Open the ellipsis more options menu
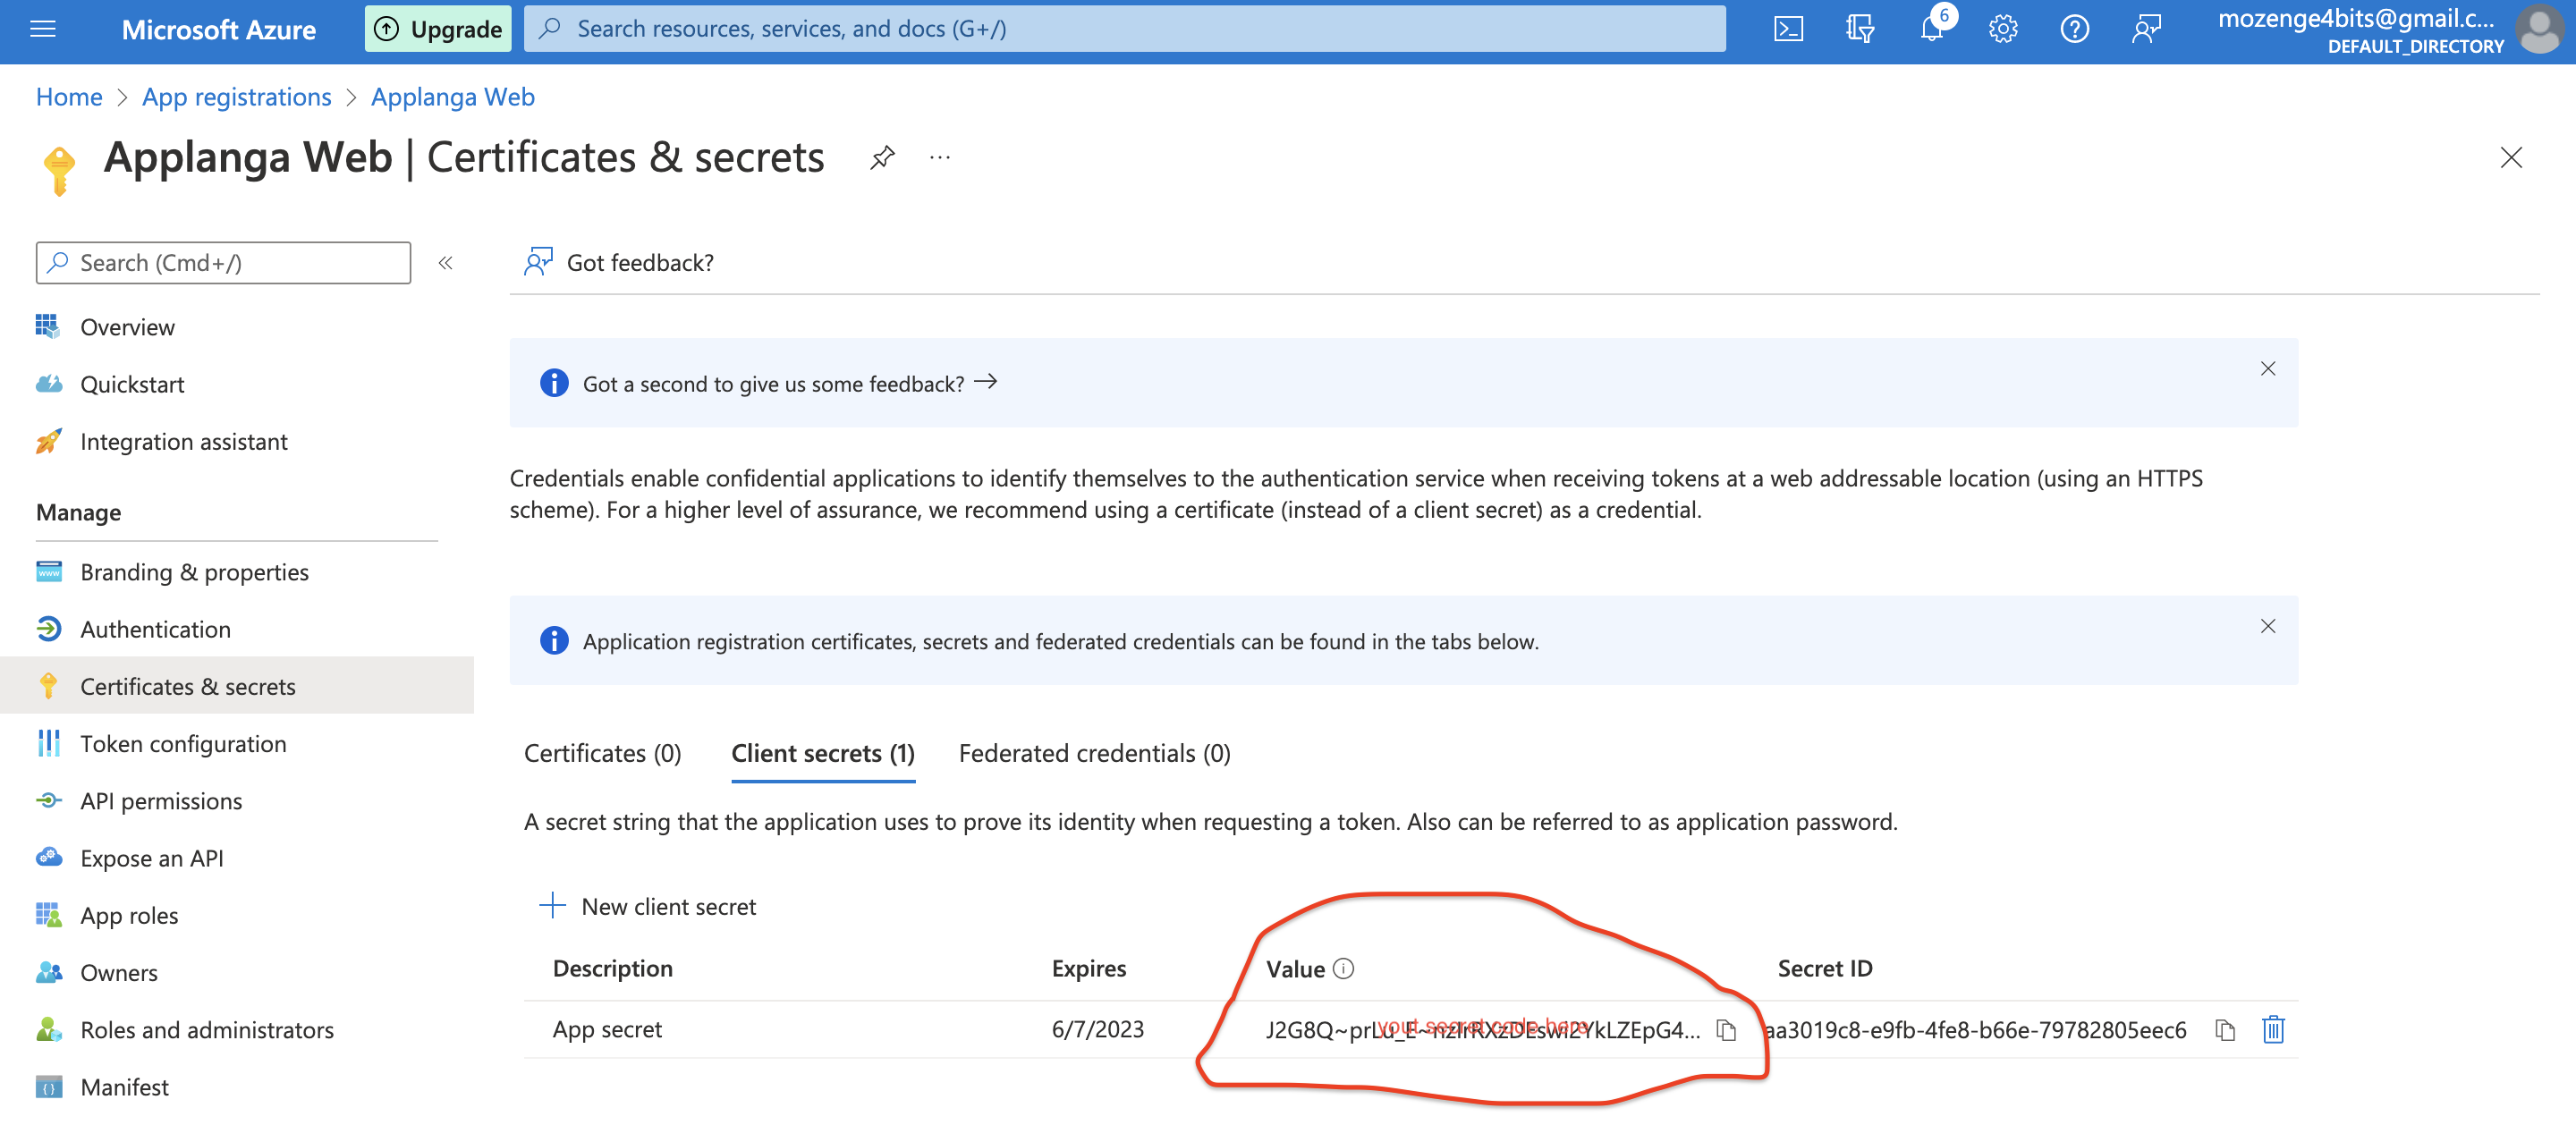The image size is (2576, 1125). point(940,157)
